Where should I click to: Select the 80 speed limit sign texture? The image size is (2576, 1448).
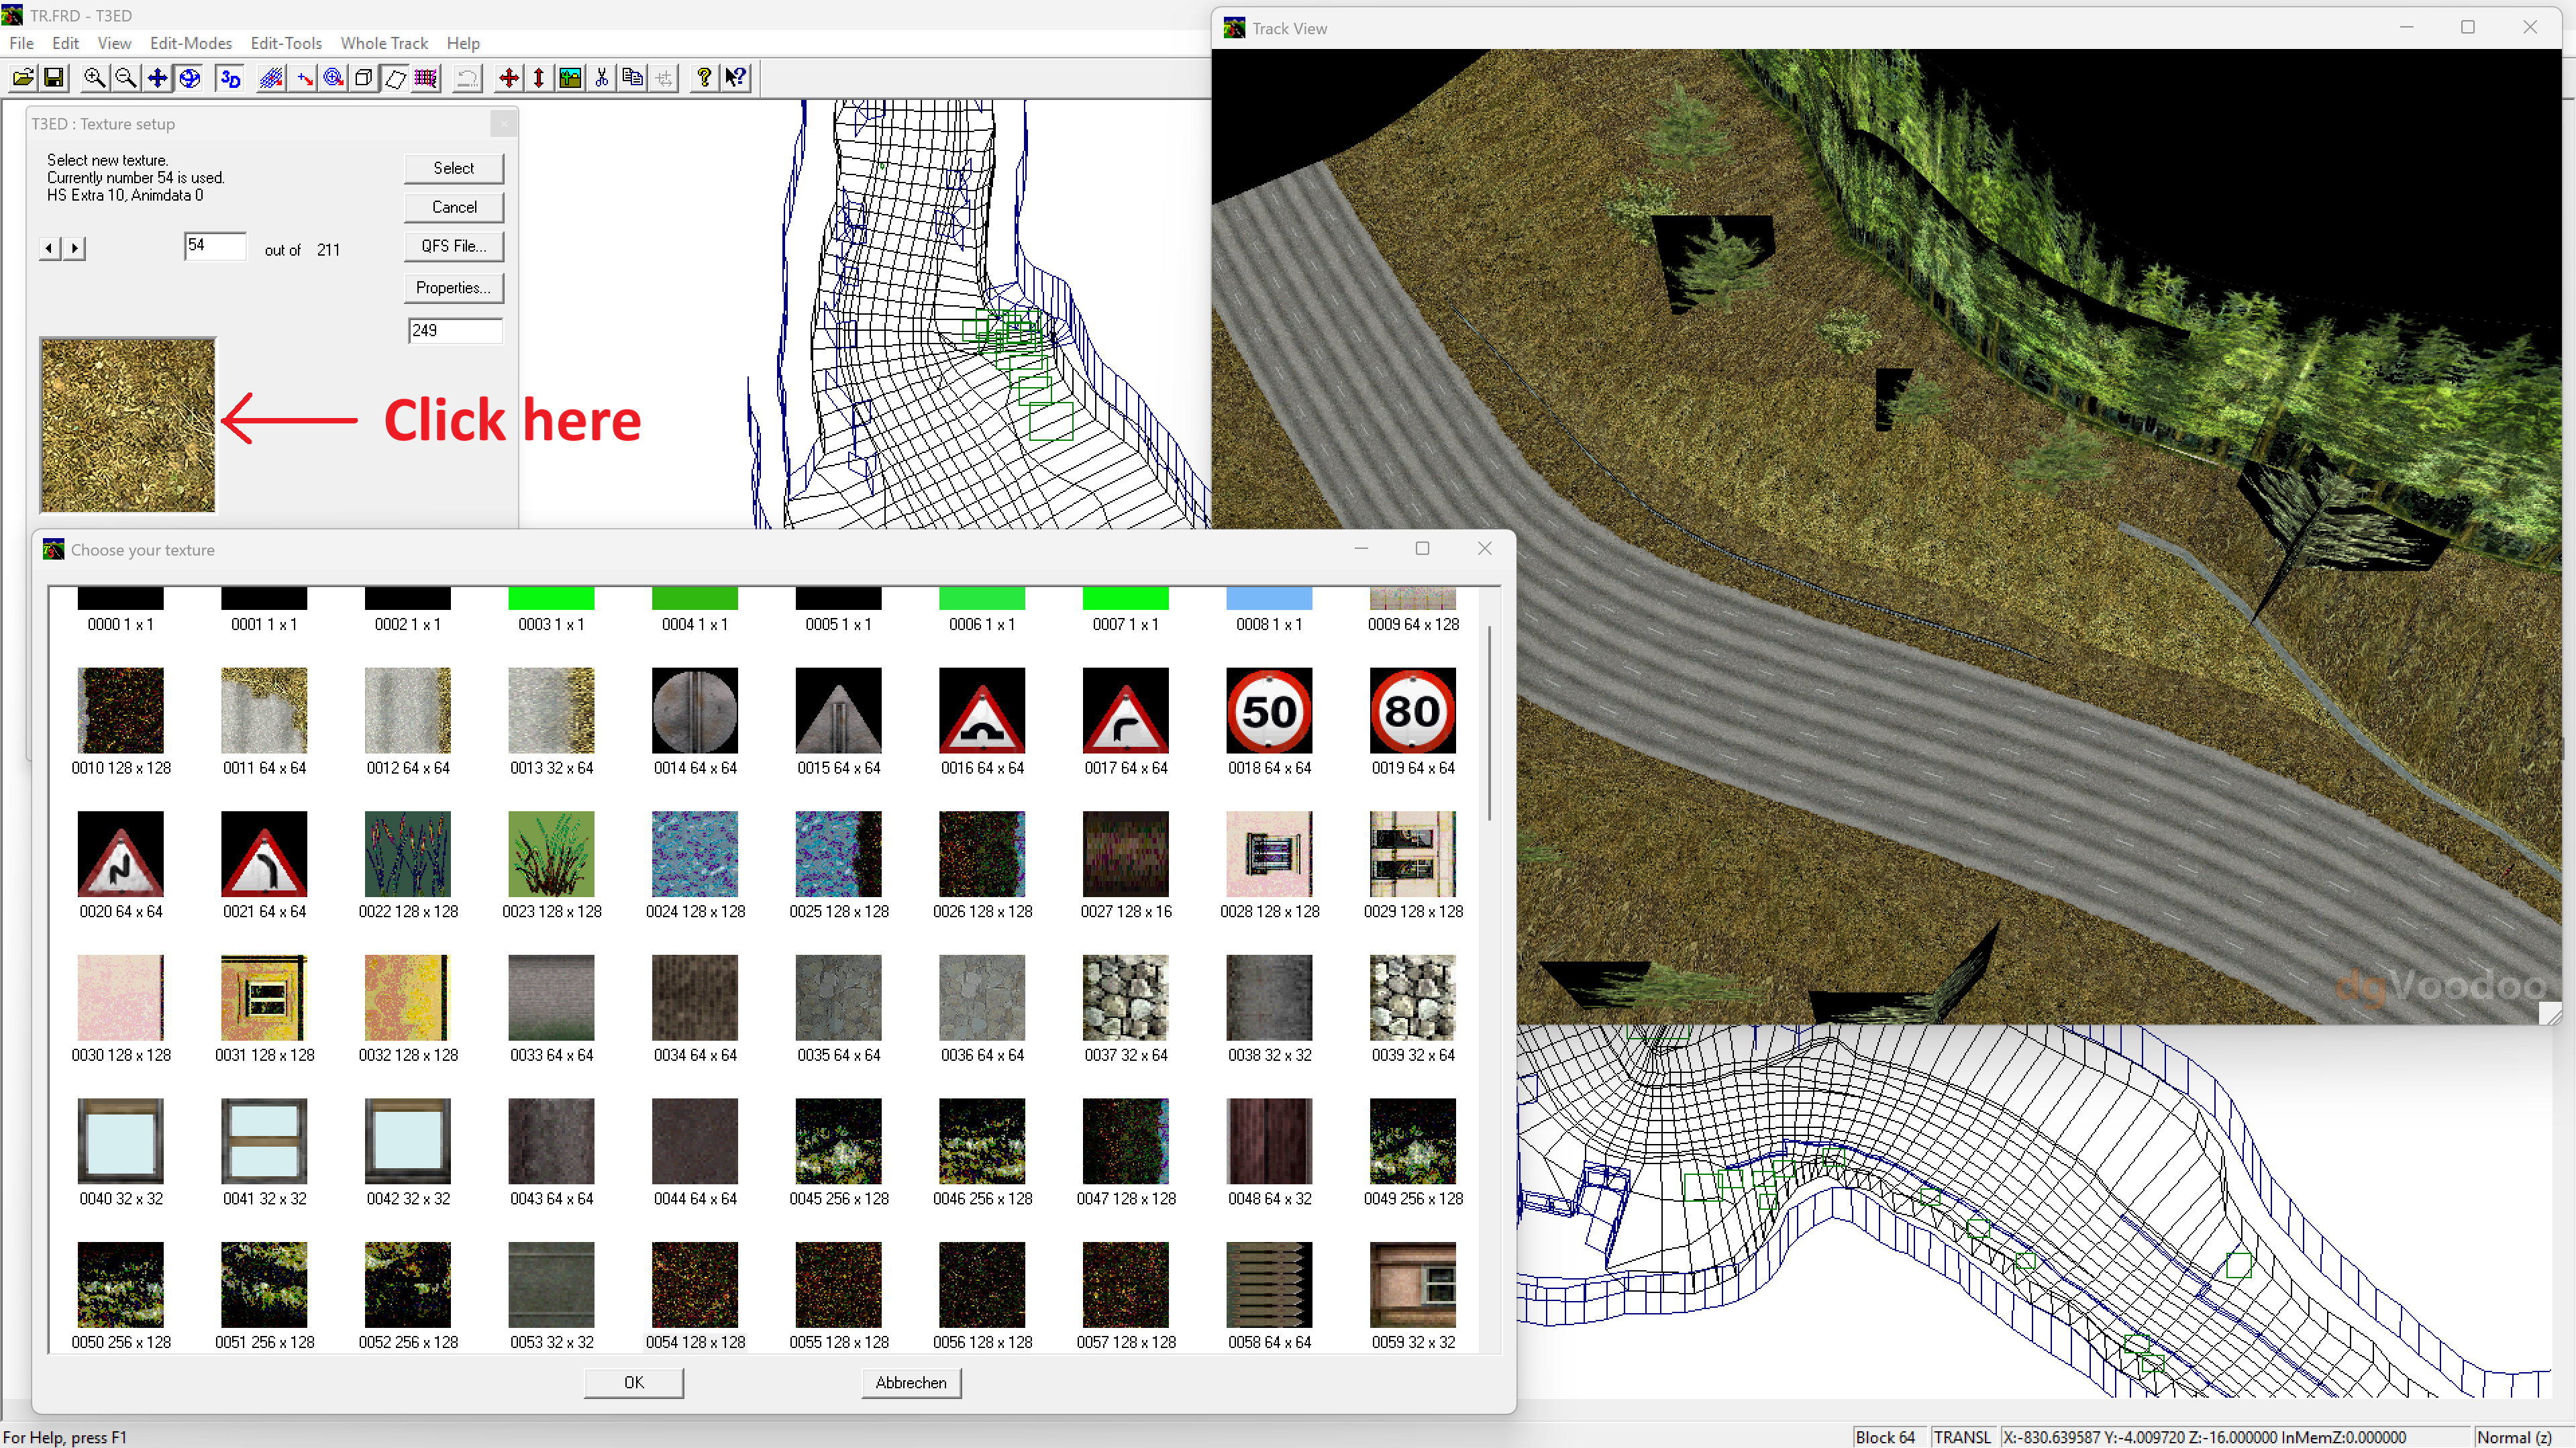pyautogui.click(x=1412, y=711)
